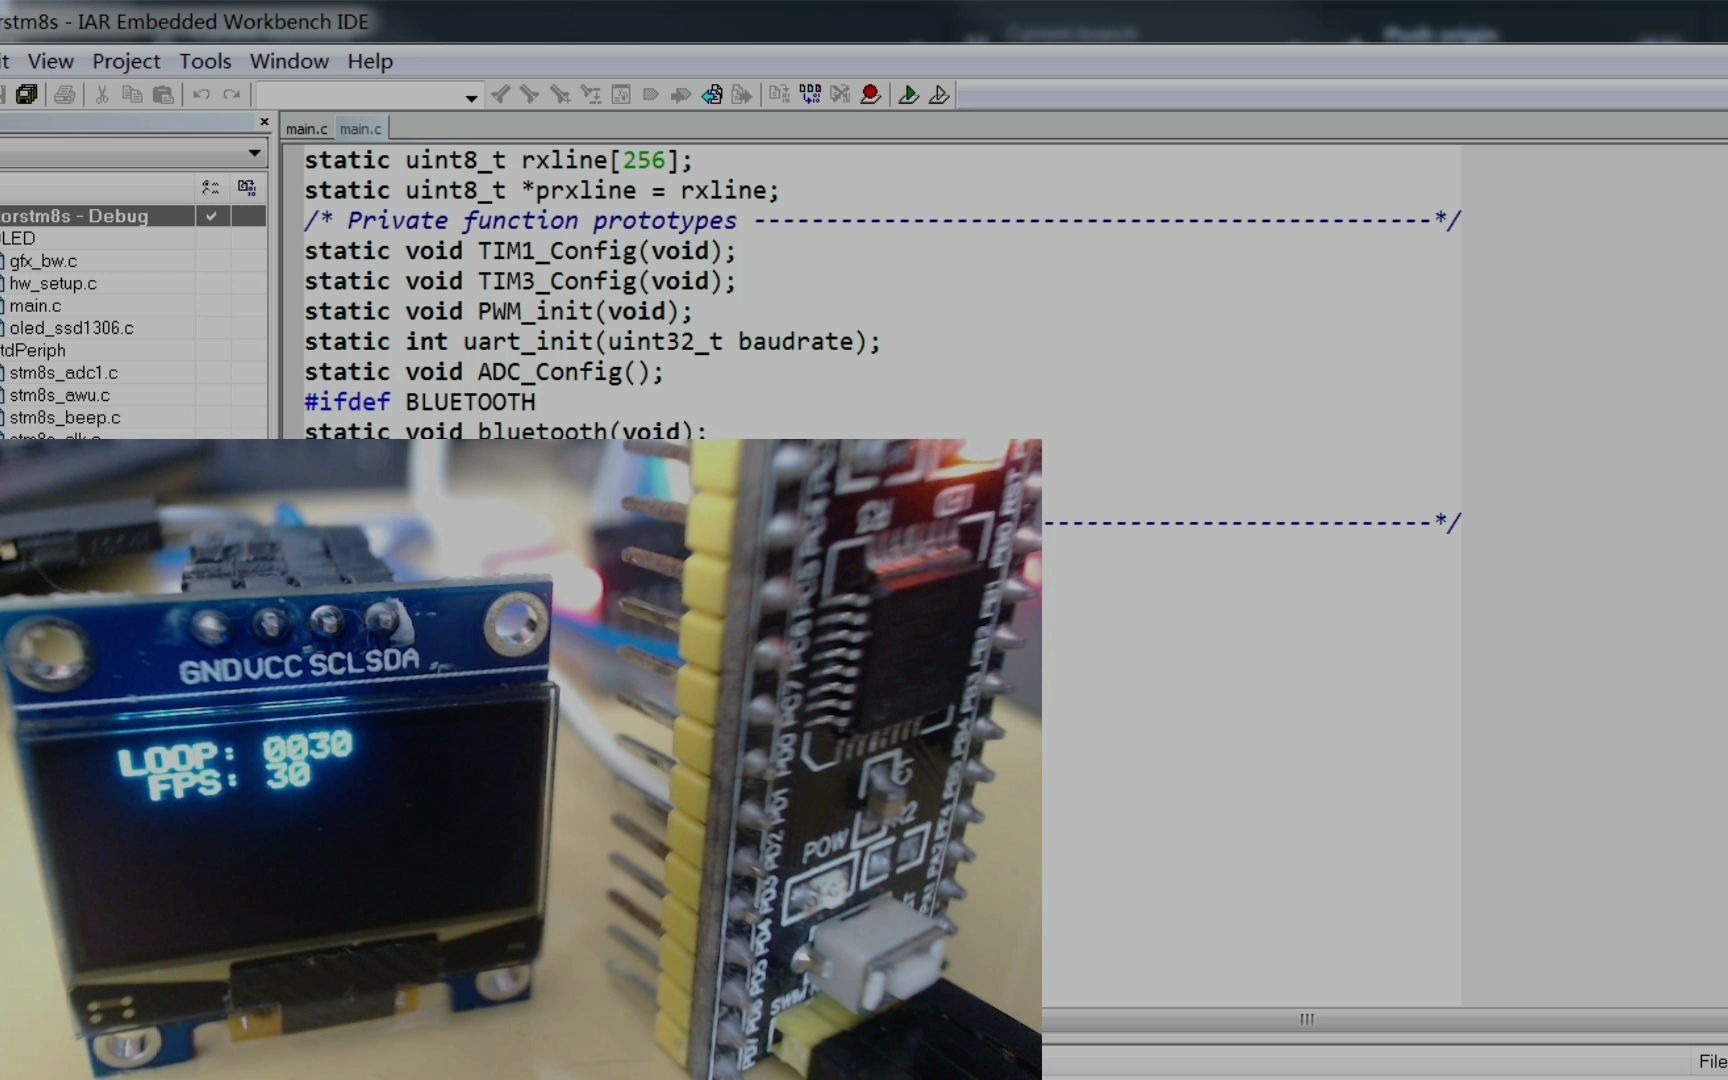Select stm8s_adc1.c in the workspace tree
This screenshot has height=1080, width=1728.
63,373
